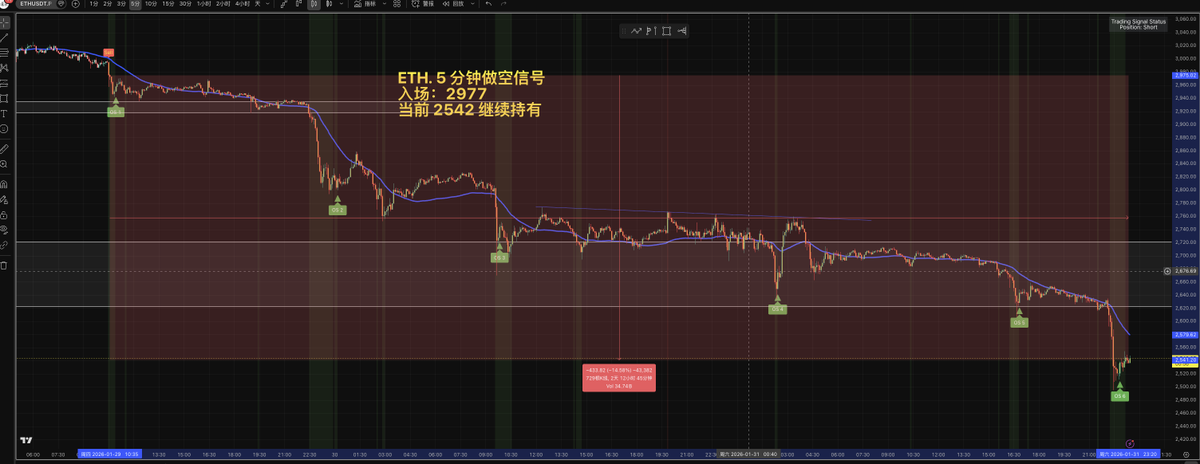
Task: Click the ETHUSDT.P symbol search box
Action: pyautogui.click(x=42, y=4)
